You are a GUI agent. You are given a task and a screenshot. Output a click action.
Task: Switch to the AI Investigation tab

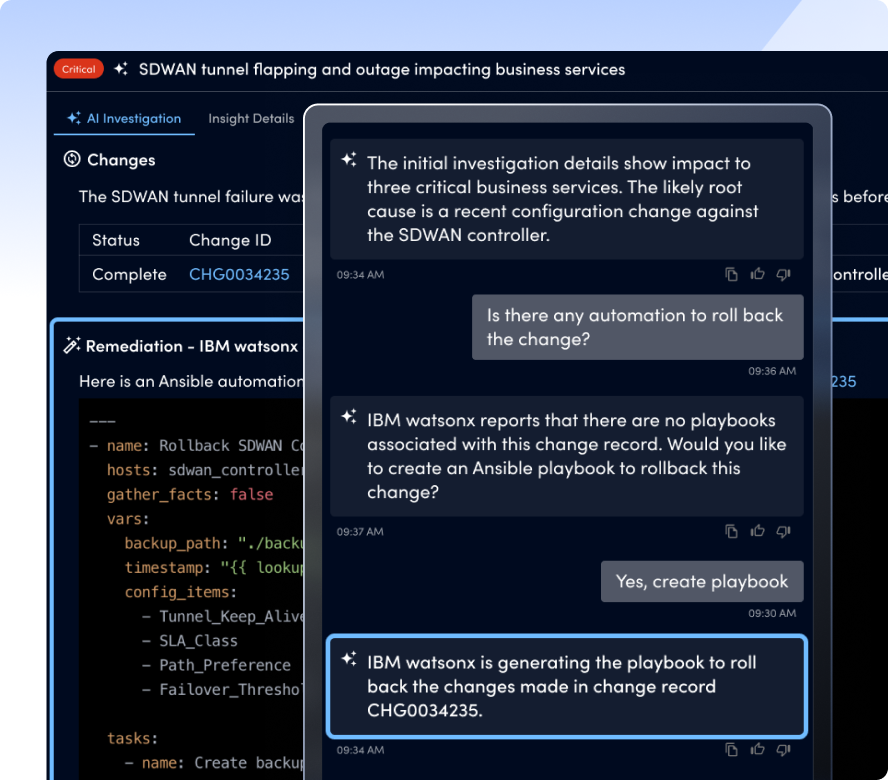(124, 118)
